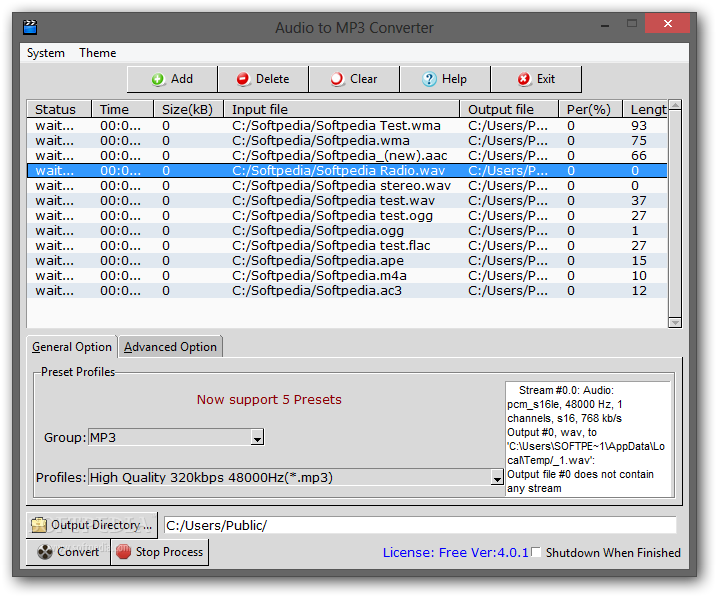The width and height of the screenshot is (717, 597).
Task: Switch to the Advanced Option tab
Action: coord(170,347)
